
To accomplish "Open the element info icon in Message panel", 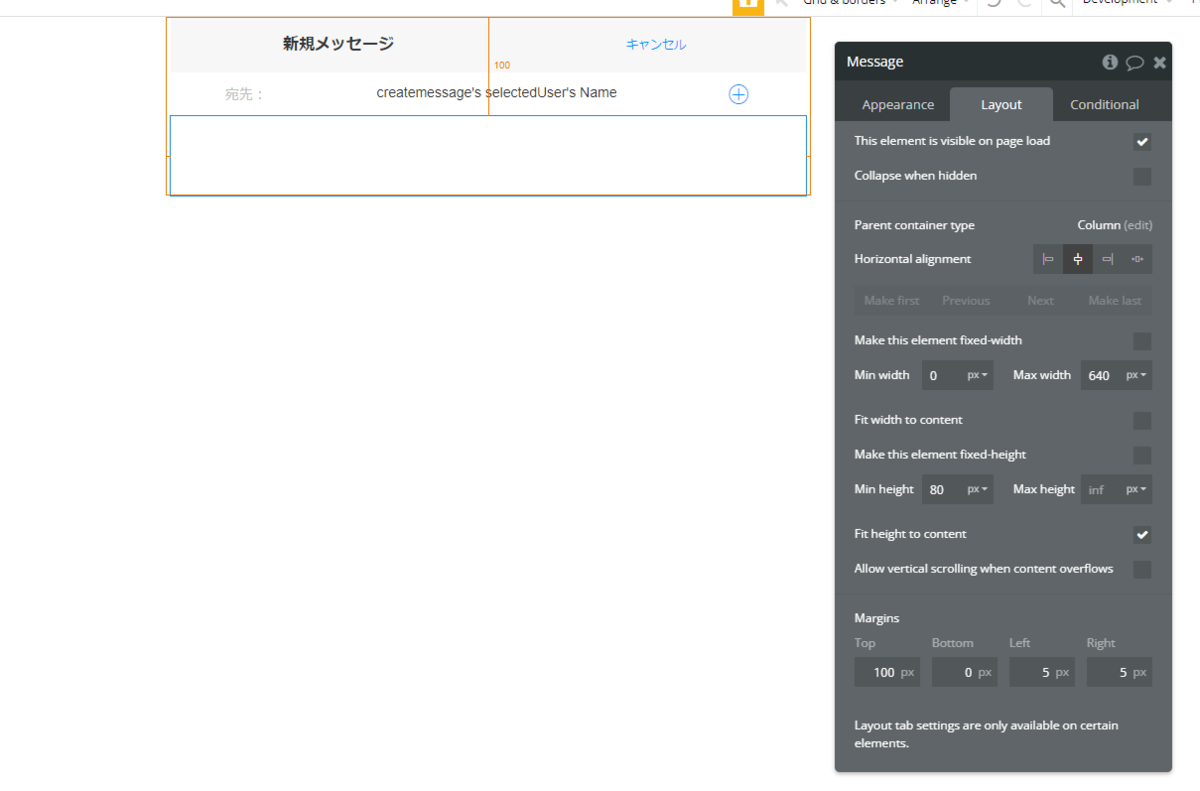I will click(x=1110, y=62).
